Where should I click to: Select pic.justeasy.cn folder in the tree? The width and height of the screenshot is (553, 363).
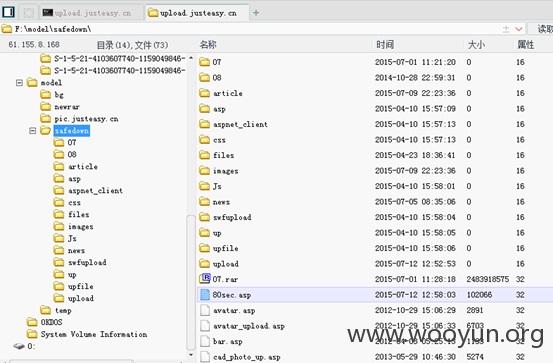(x=79, y=119)
